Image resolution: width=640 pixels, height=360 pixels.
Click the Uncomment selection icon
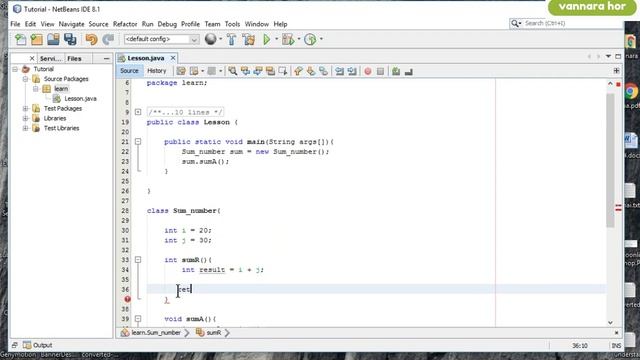(409, 71)
